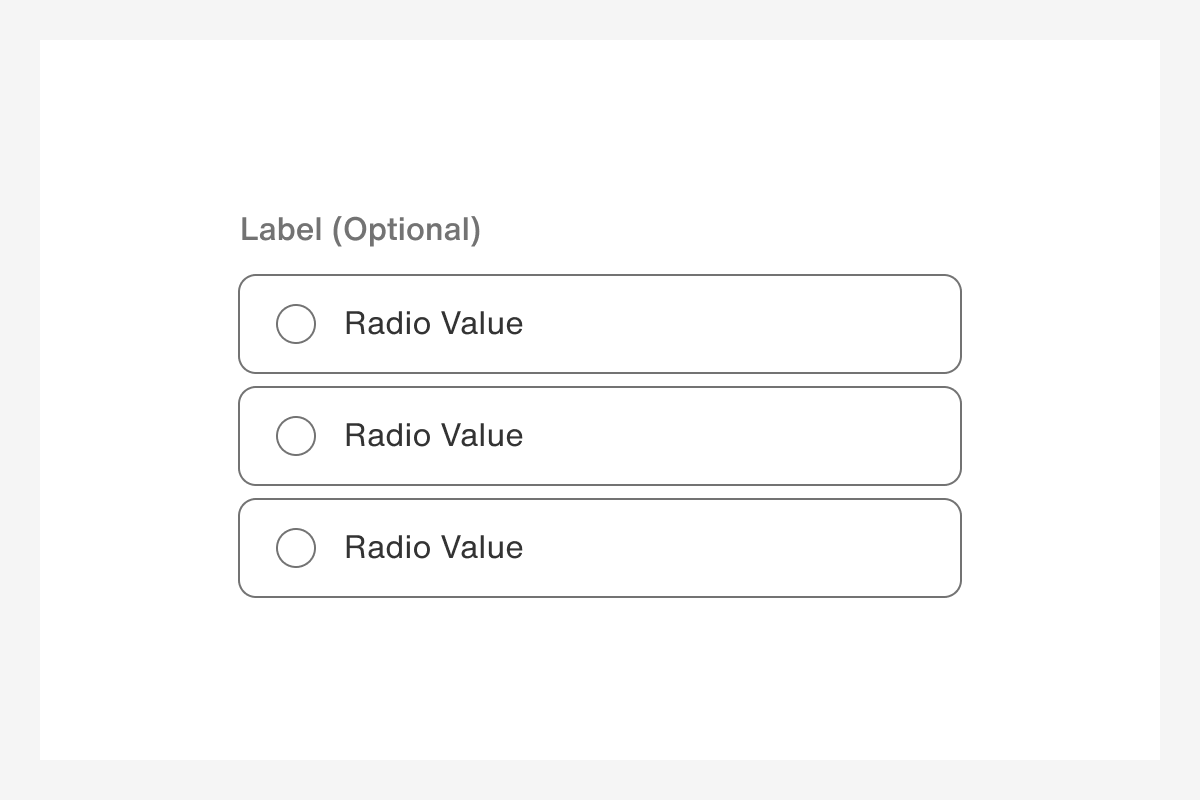Click the bottom Radio Value text label
1200x800 pixels.
(433, 548)
